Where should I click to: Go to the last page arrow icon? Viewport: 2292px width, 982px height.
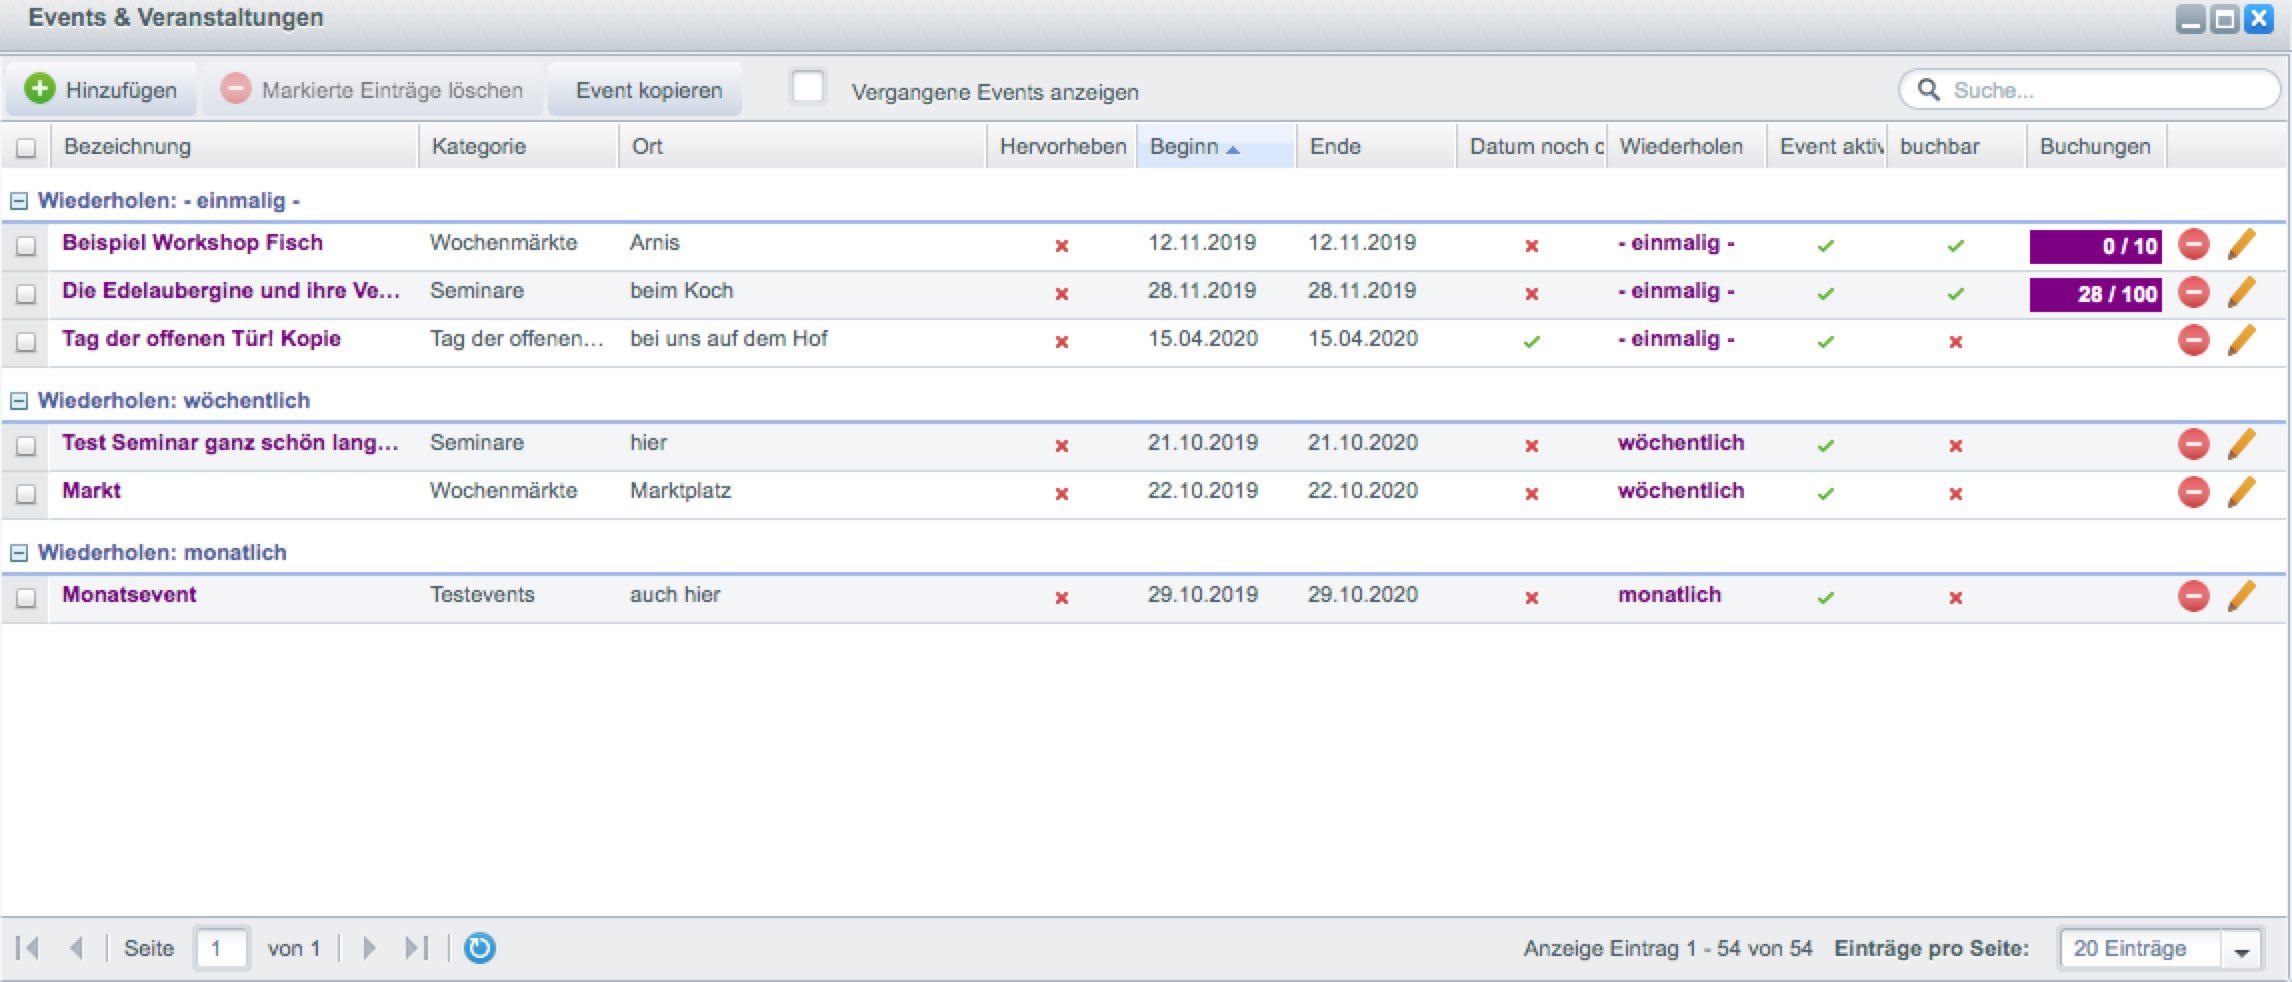[416, 948]
